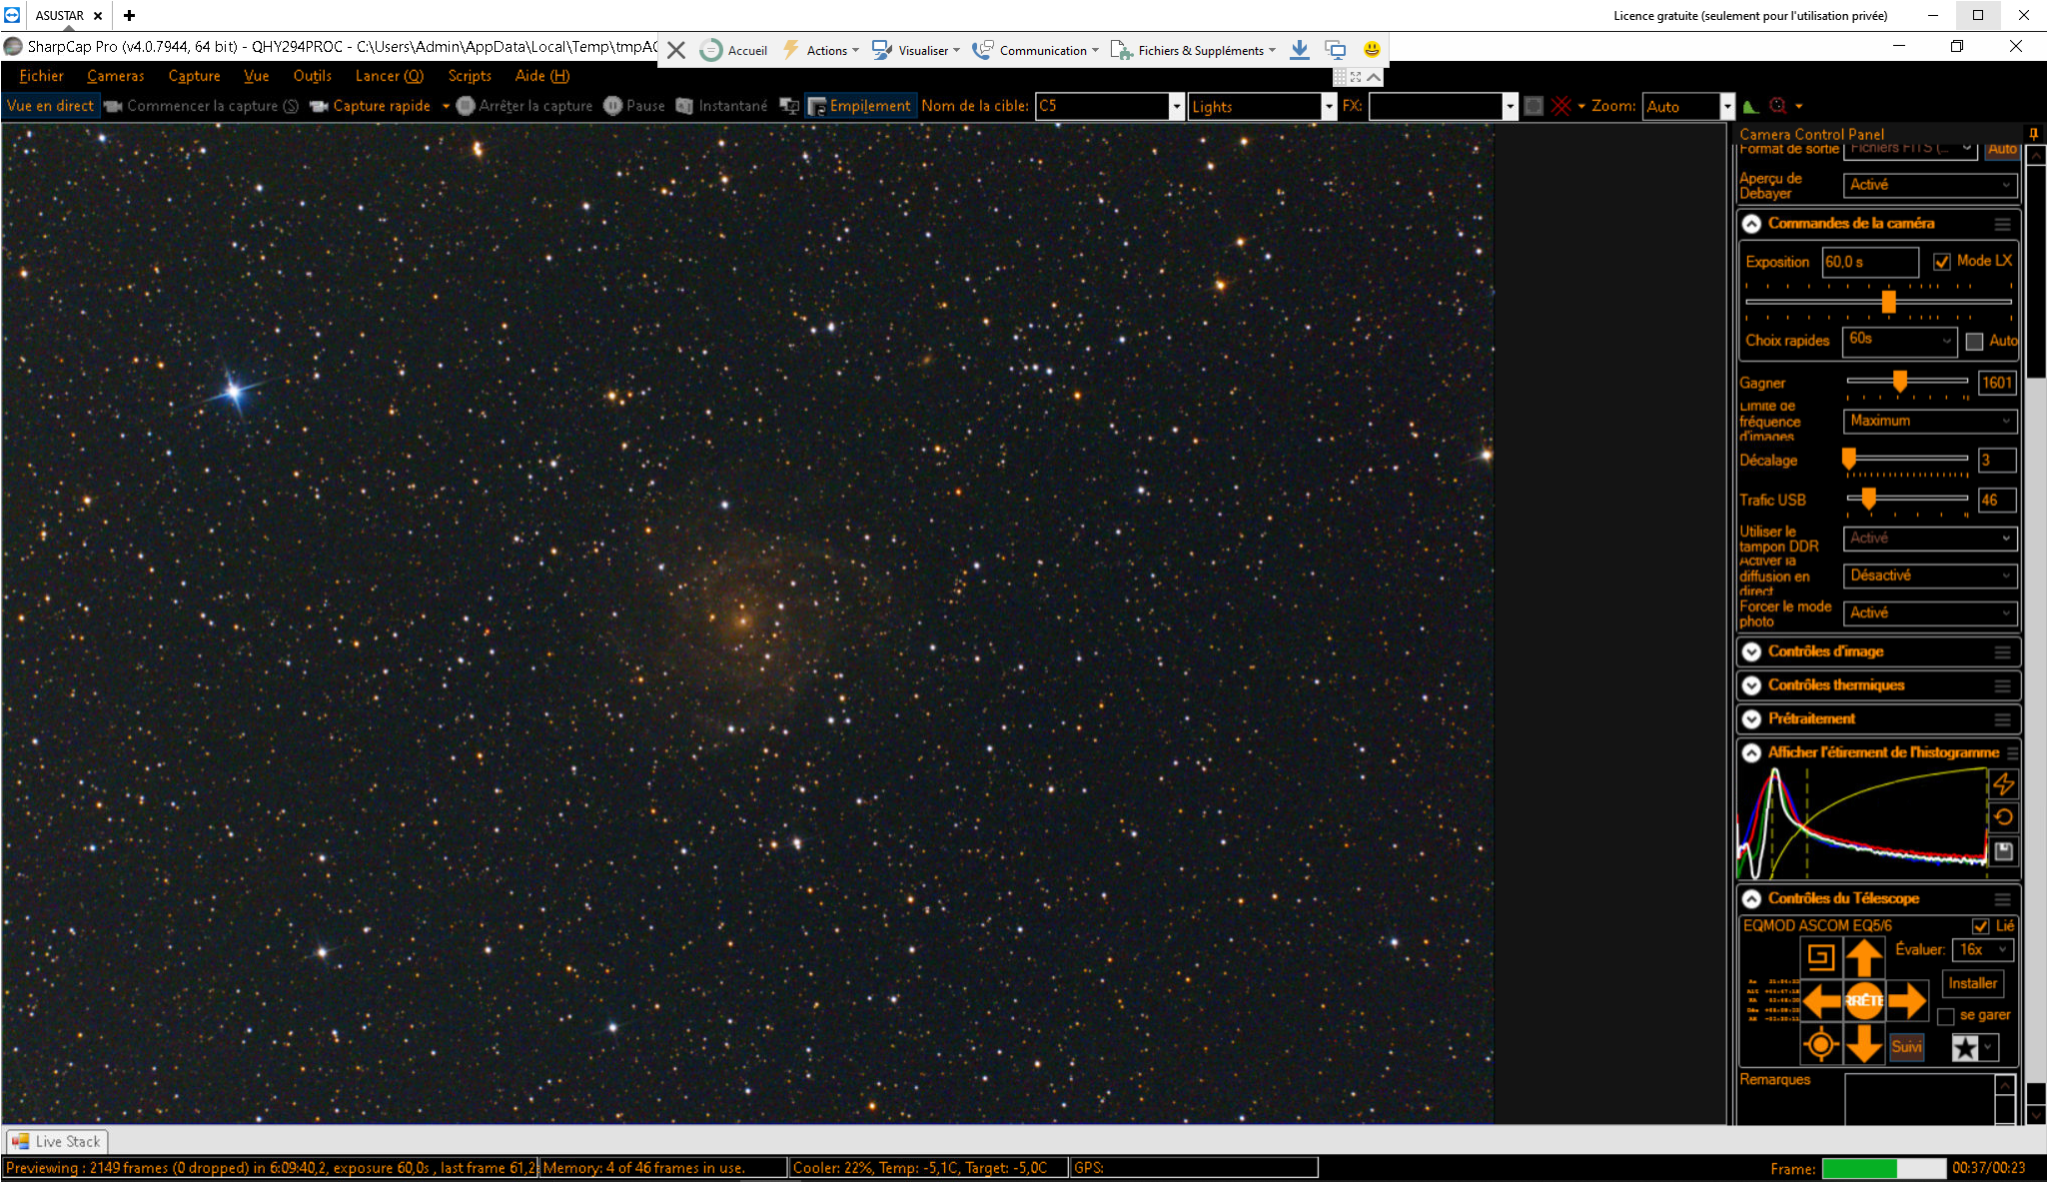
Task: Click the TeamViewer download arrow icon
Action: coord(1299,49)
